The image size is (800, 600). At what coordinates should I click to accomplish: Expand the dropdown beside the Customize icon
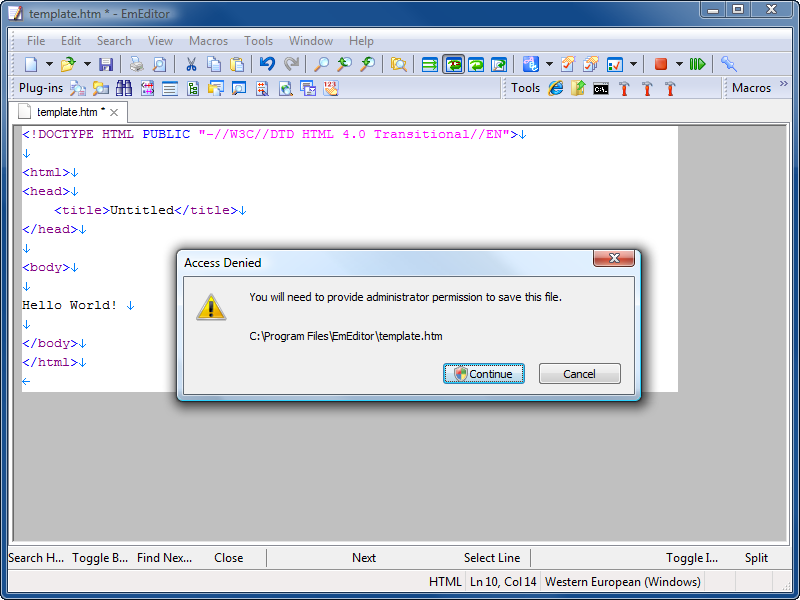pyautogui.click(x=633, y=64)
